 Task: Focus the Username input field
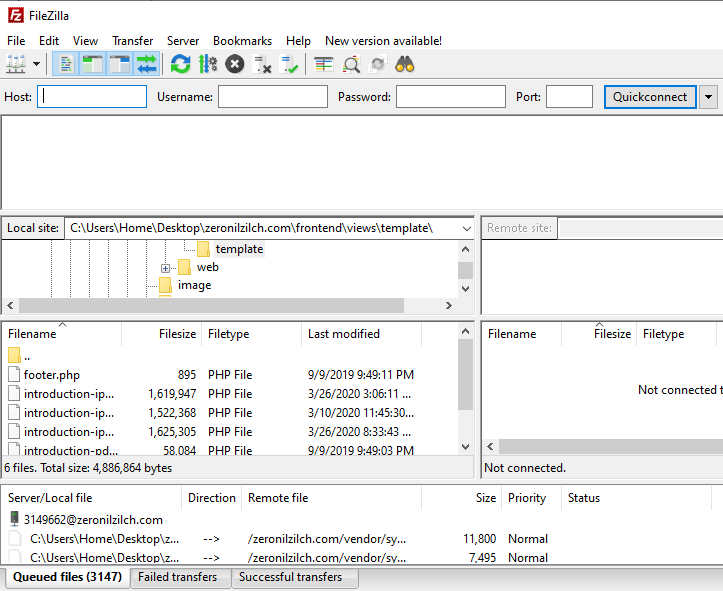coord(273,96)
